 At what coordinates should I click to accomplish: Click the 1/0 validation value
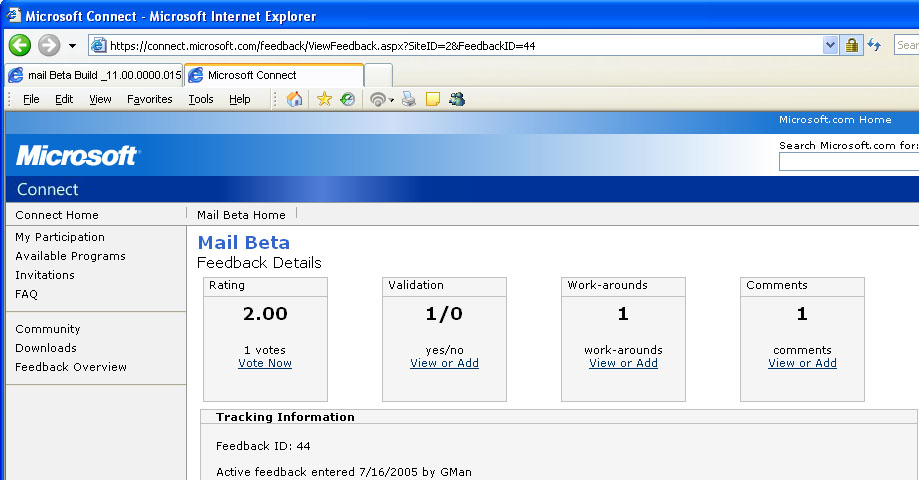444,314
